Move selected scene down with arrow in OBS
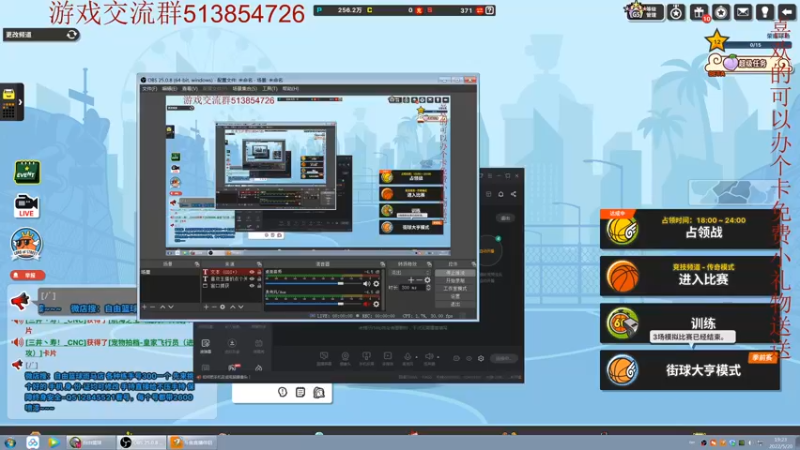The width and height of the screenshot is (800, 450). coord(171,307)
